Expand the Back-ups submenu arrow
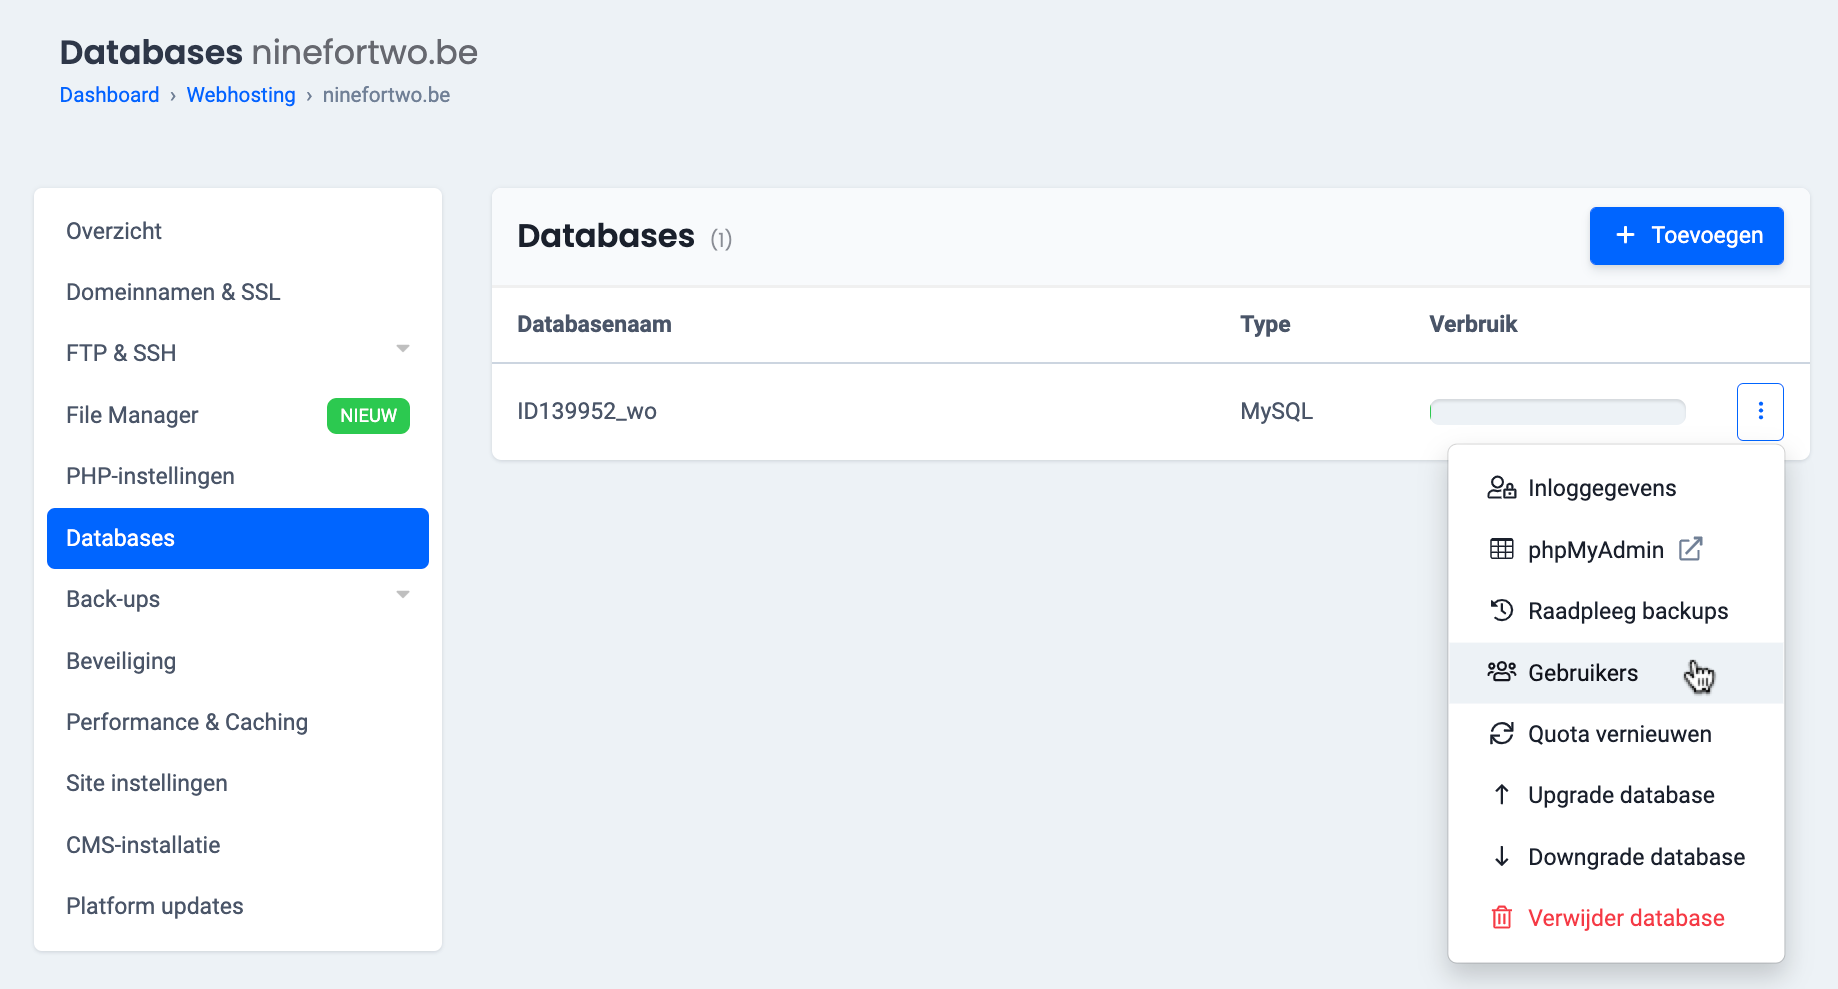 point(403,595)
